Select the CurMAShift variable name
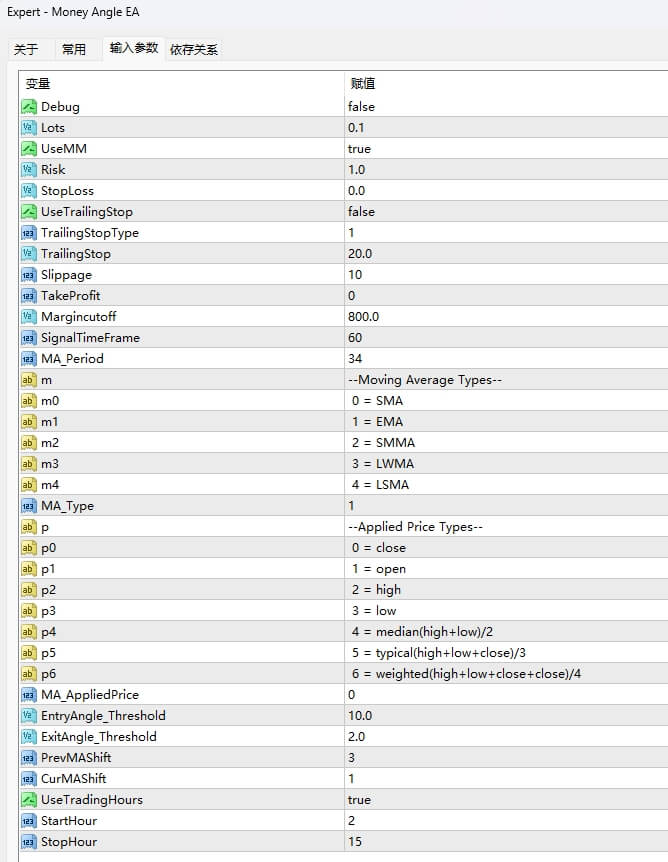Image resolution: width=668 pixels, height=862 pixels. [x=74, y=778]
